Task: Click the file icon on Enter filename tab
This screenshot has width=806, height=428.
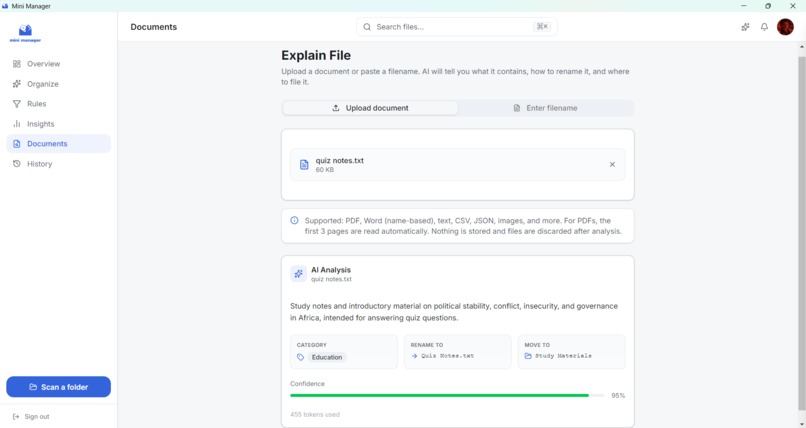Action: tap(517, 108)
